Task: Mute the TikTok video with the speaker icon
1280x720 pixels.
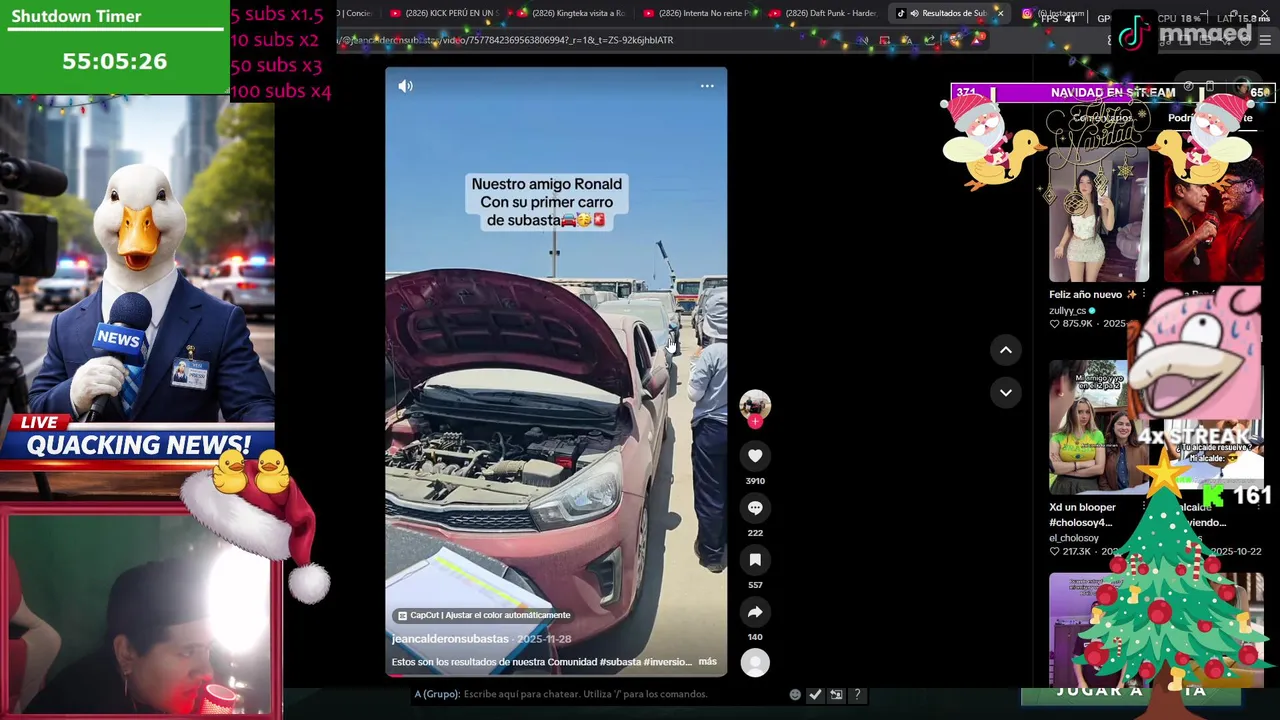Action: 405,86
